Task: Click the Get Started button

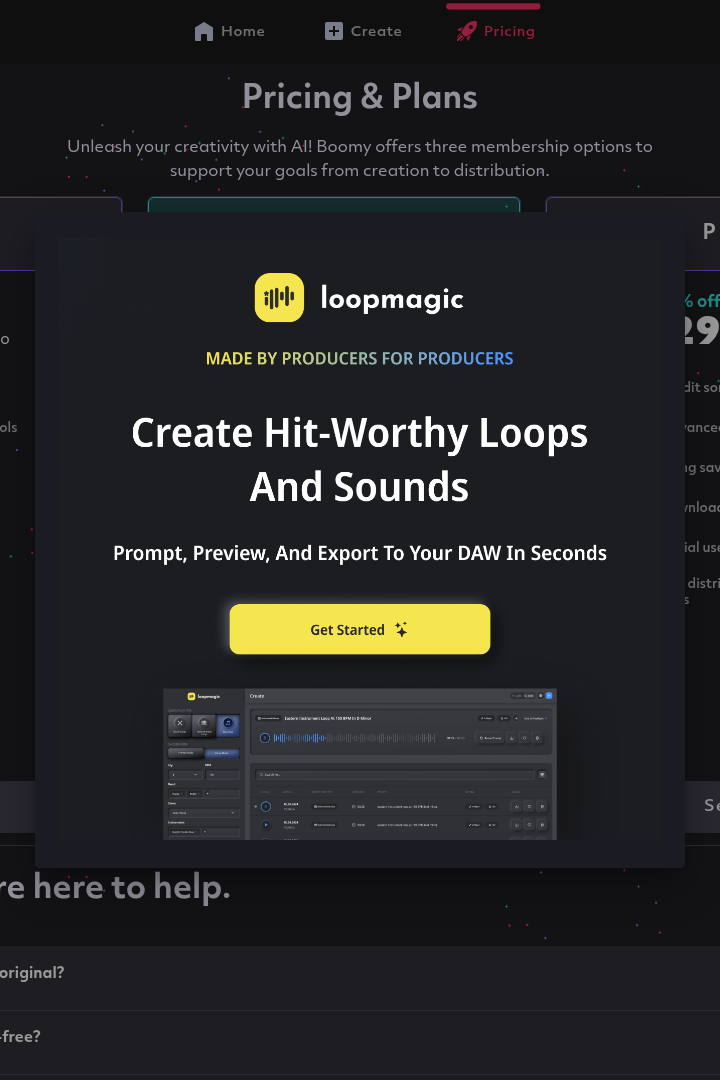Action: [x=360, y=629]
